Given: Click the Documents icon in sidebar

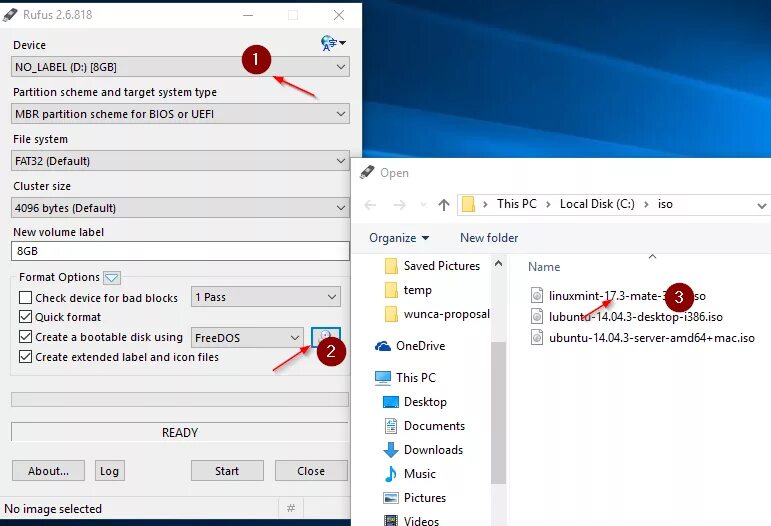Looking at the screenshot, I should tap(391, 426).
